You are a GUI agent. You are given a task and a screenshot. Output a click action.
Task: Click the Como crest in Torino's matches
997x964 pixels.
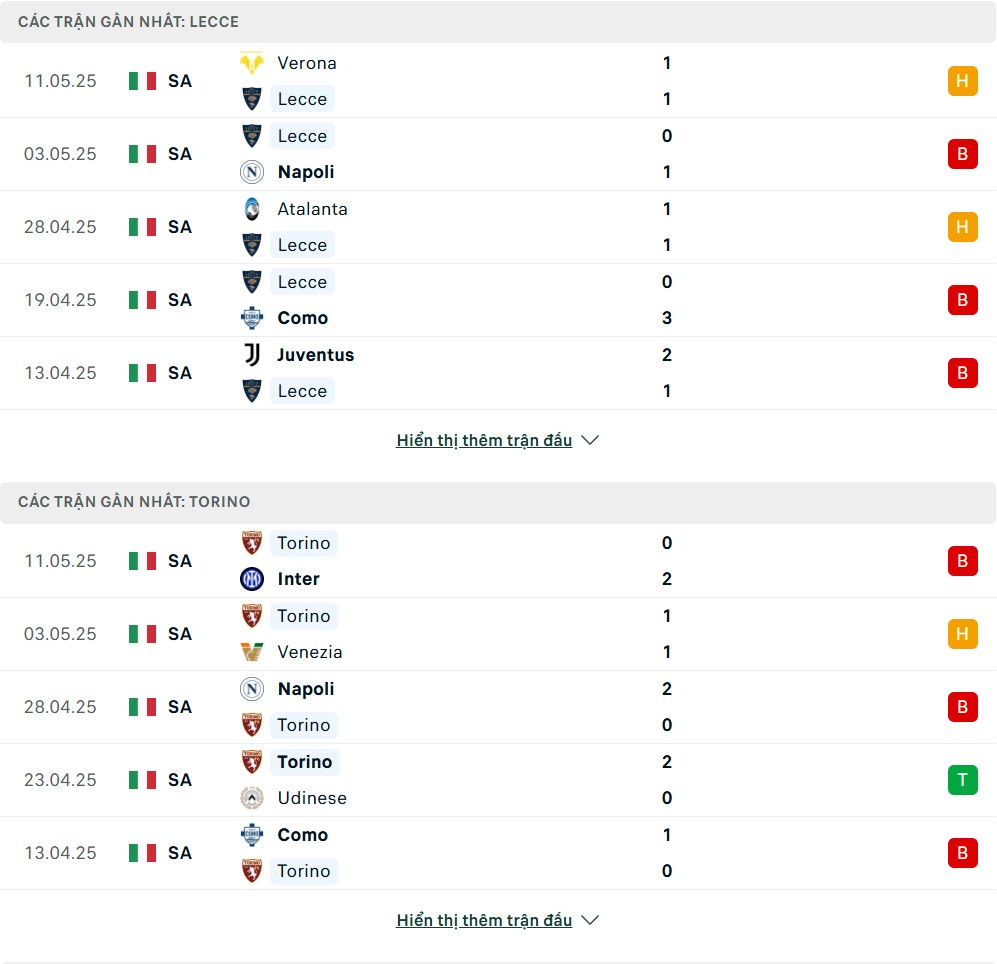pyautogui.click(x=252, y=835)
